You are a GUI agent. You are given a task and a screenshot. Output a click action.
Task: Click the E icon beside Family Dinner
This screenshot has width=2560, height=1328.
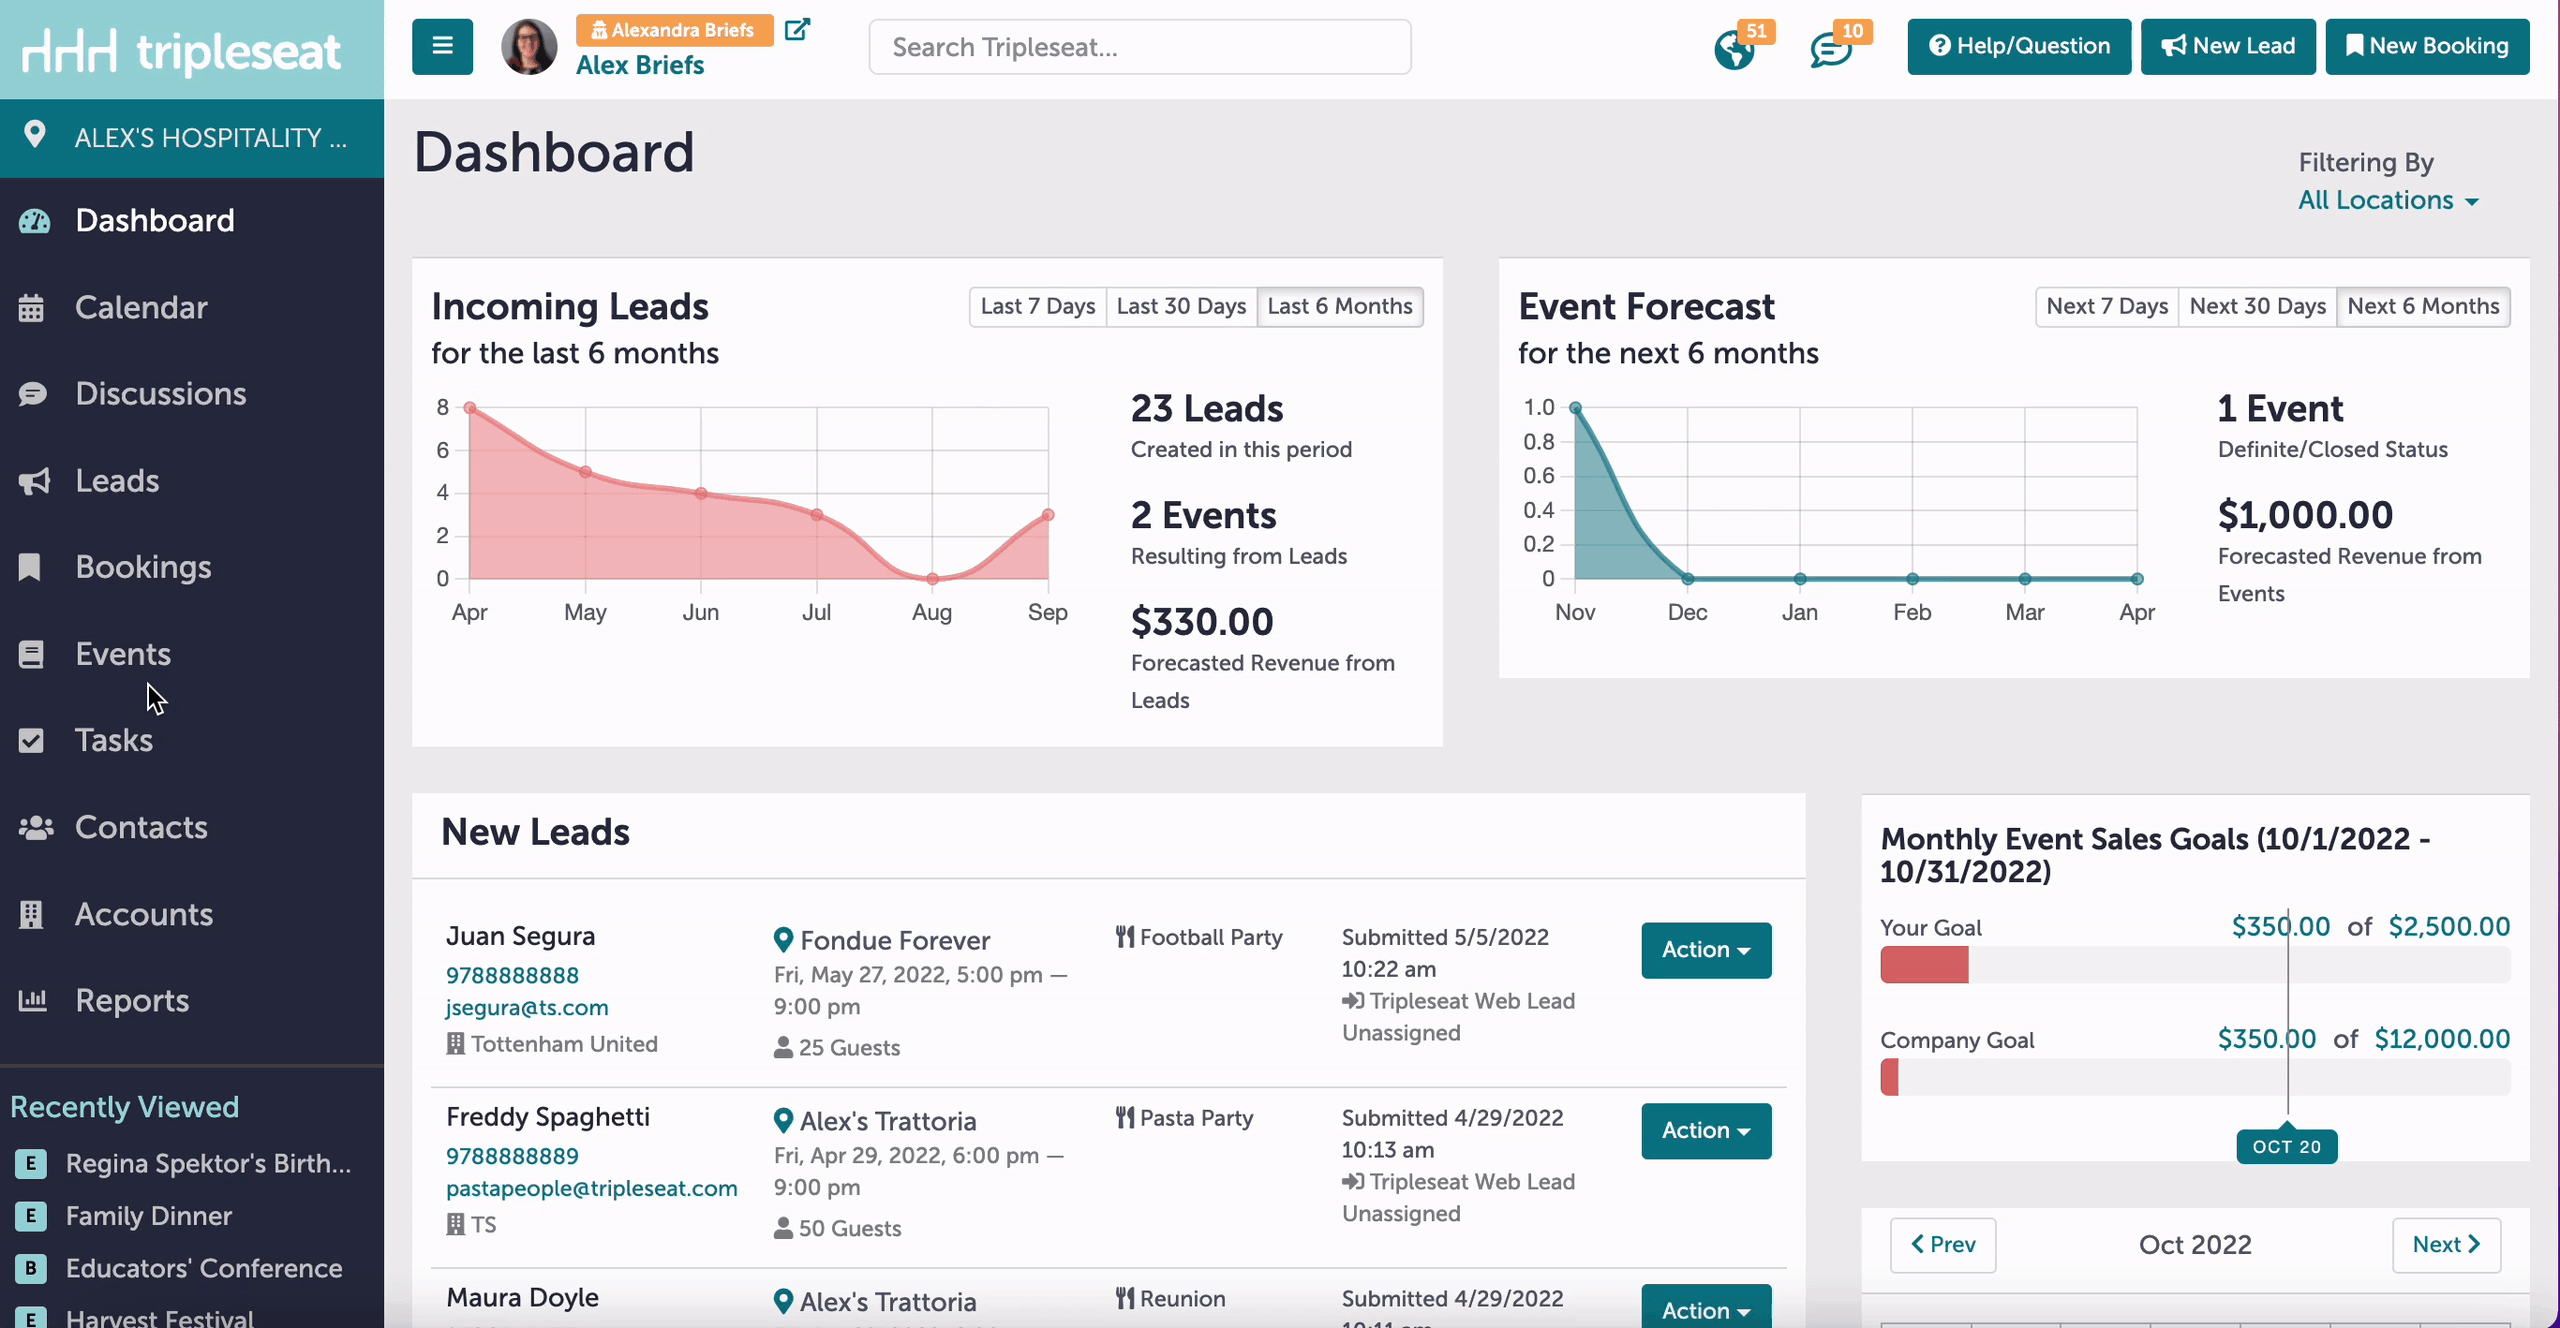click(x=31, y=1216)
